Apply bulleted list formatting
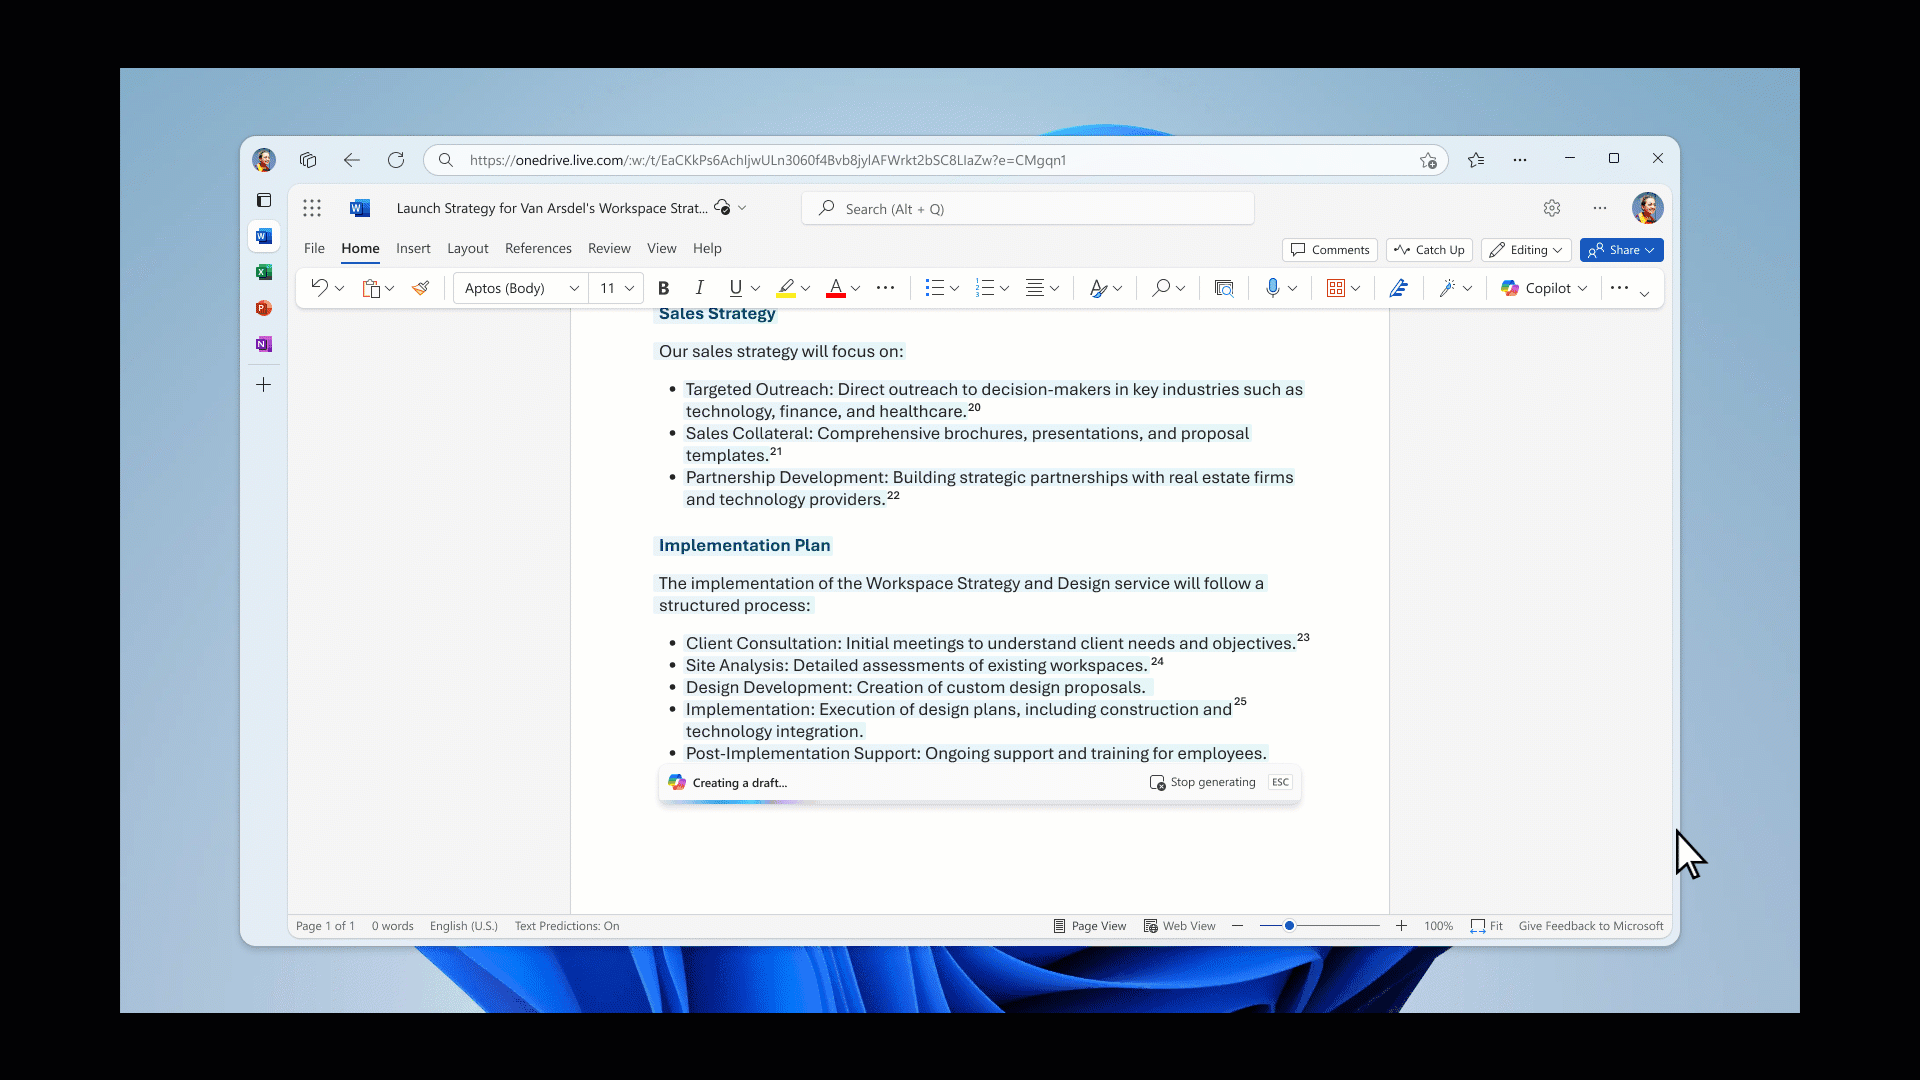1920x1080 pixels. [x=934, y=288]
